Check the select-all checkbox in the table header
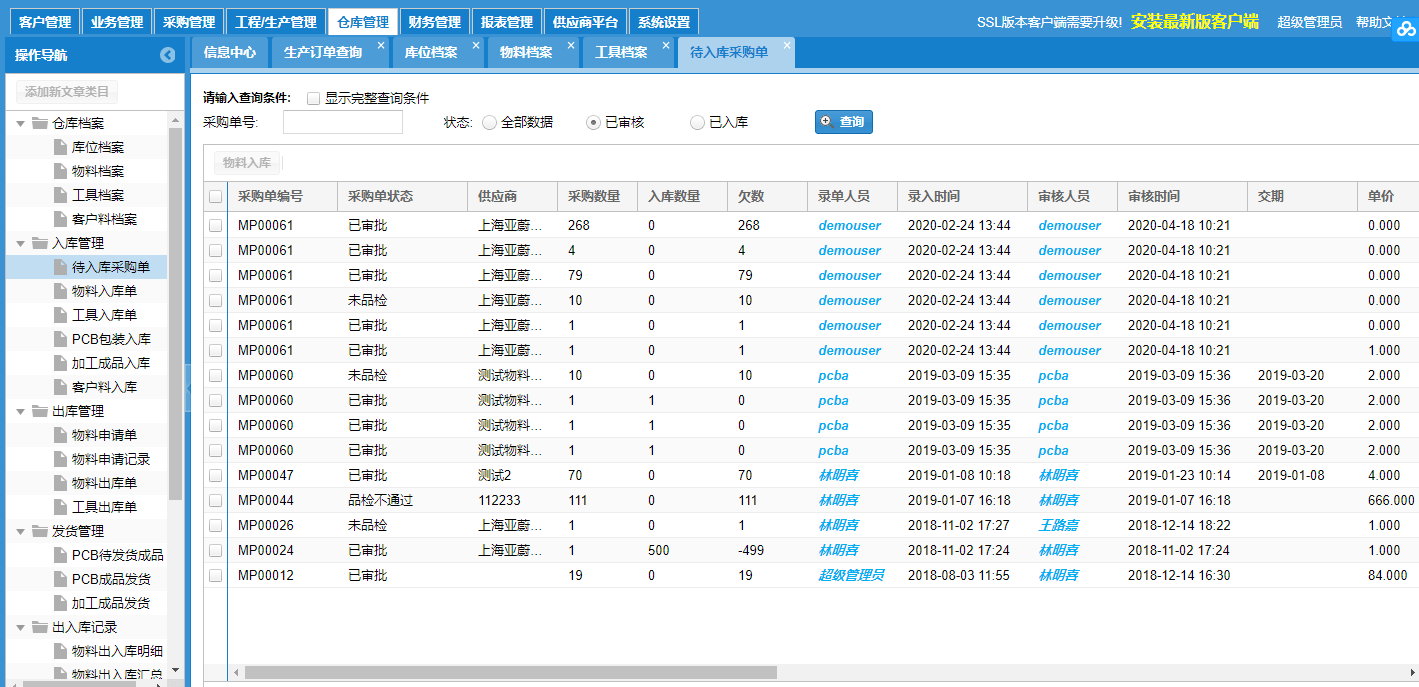Screen dimensions: 1419x687 (x=215, y=196)
